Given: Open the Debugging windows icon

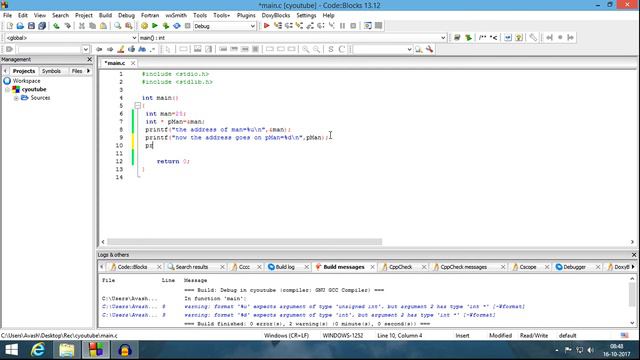Looking at the screenshot, I should pos(368,26).
